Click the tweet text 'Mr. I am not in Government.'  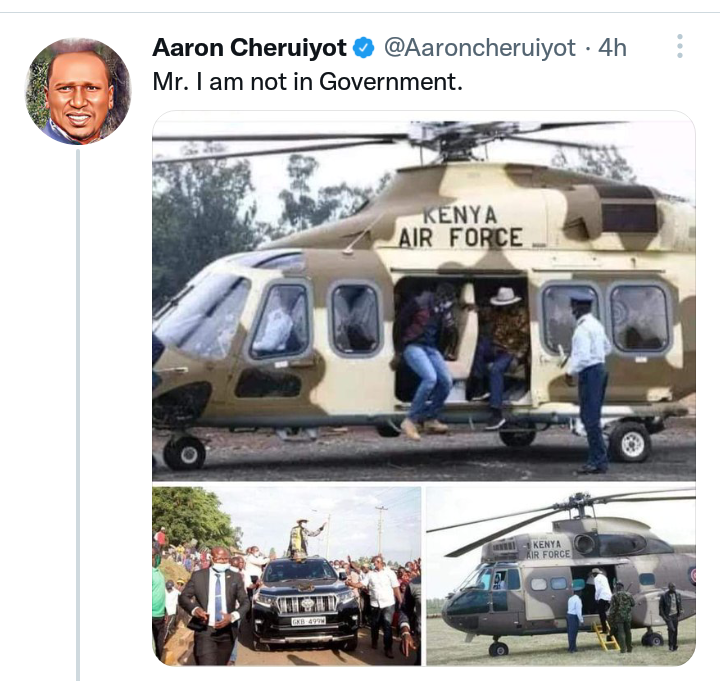click(x=308, y=82)
